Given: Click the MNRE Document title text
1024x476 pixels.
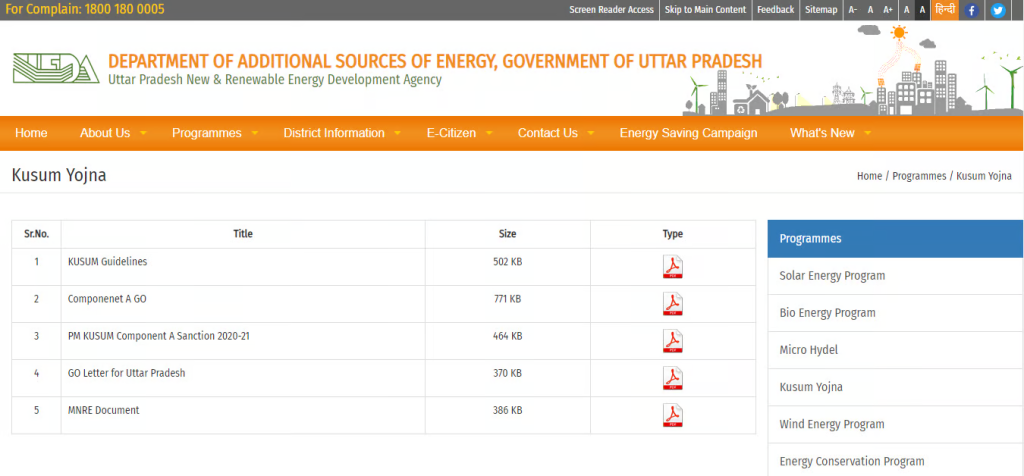Looking at the screenshot, I should point(104,411).
